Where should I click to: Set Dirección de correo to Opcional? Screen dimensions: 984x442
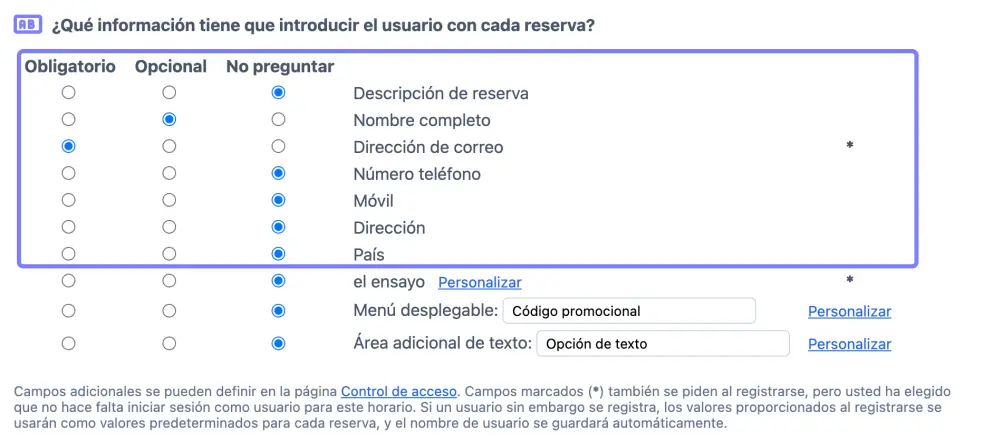[169, 147]
